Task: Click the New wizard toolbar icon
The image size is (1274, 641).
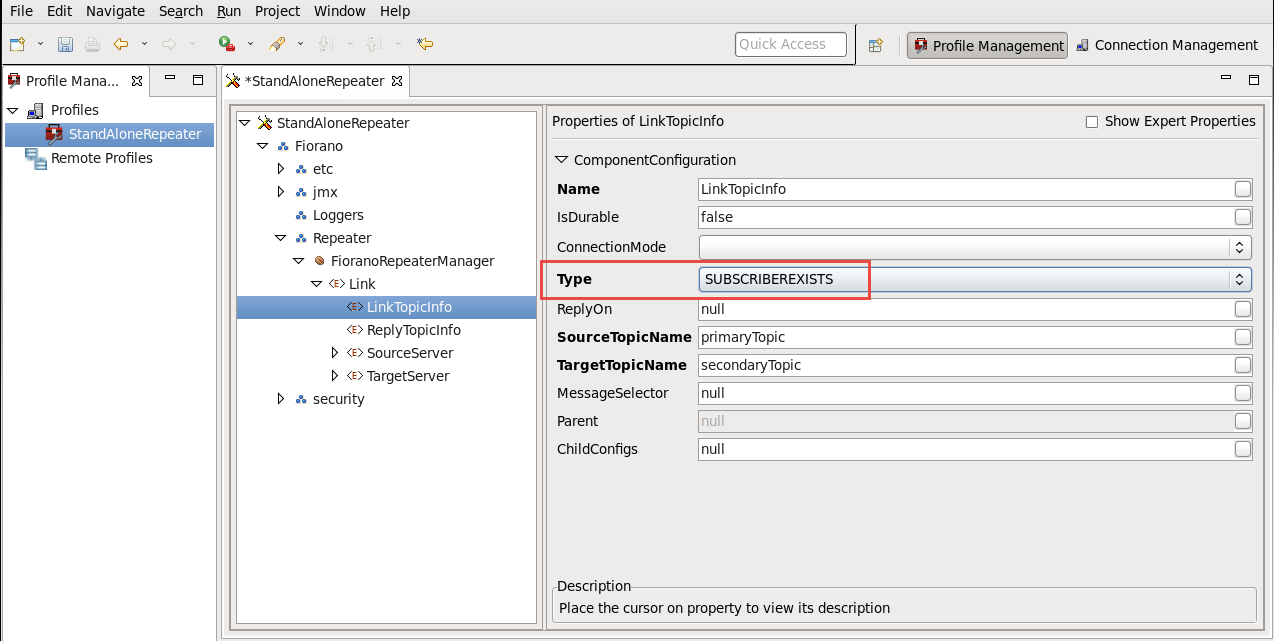Action: 17,44
